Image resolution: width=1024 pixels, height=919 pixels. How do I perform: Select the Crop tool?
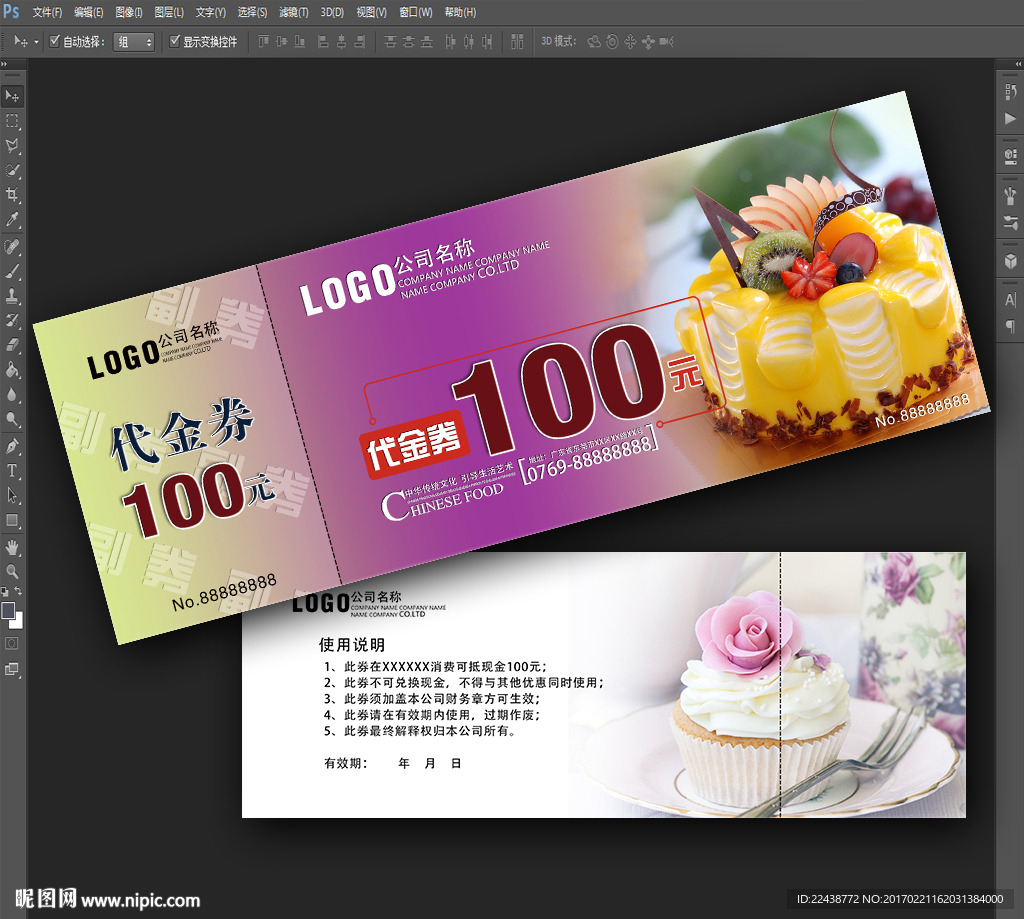click(13, 195)
